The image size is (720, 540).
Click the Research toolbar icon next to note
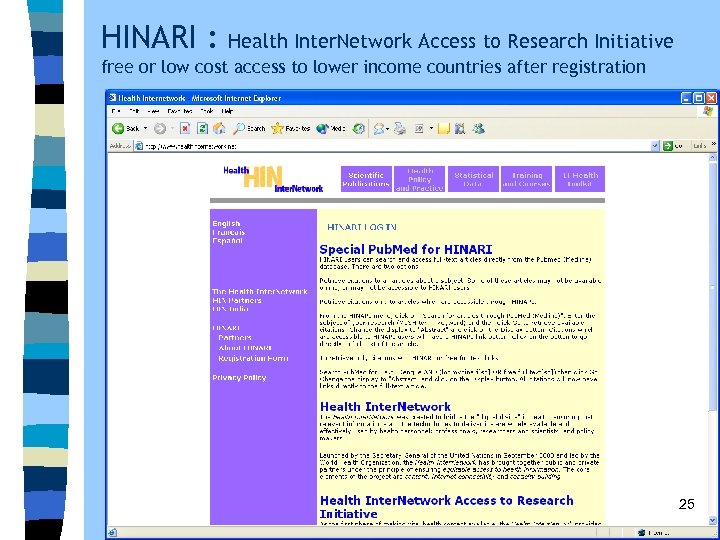tap(460, 129)
